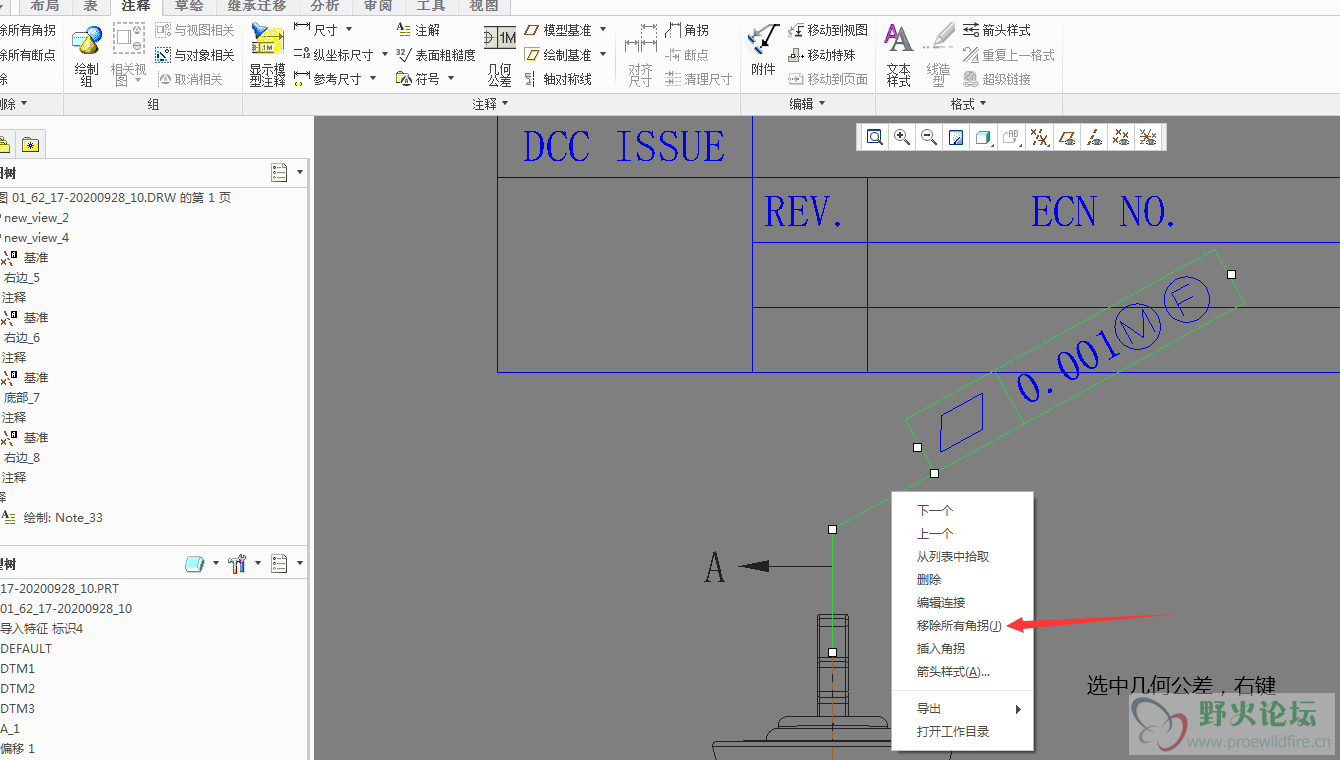Open the 导出 submenu
Image resolution: width=1340 pixels, height=760 pixels.
[x=961, y=708]
